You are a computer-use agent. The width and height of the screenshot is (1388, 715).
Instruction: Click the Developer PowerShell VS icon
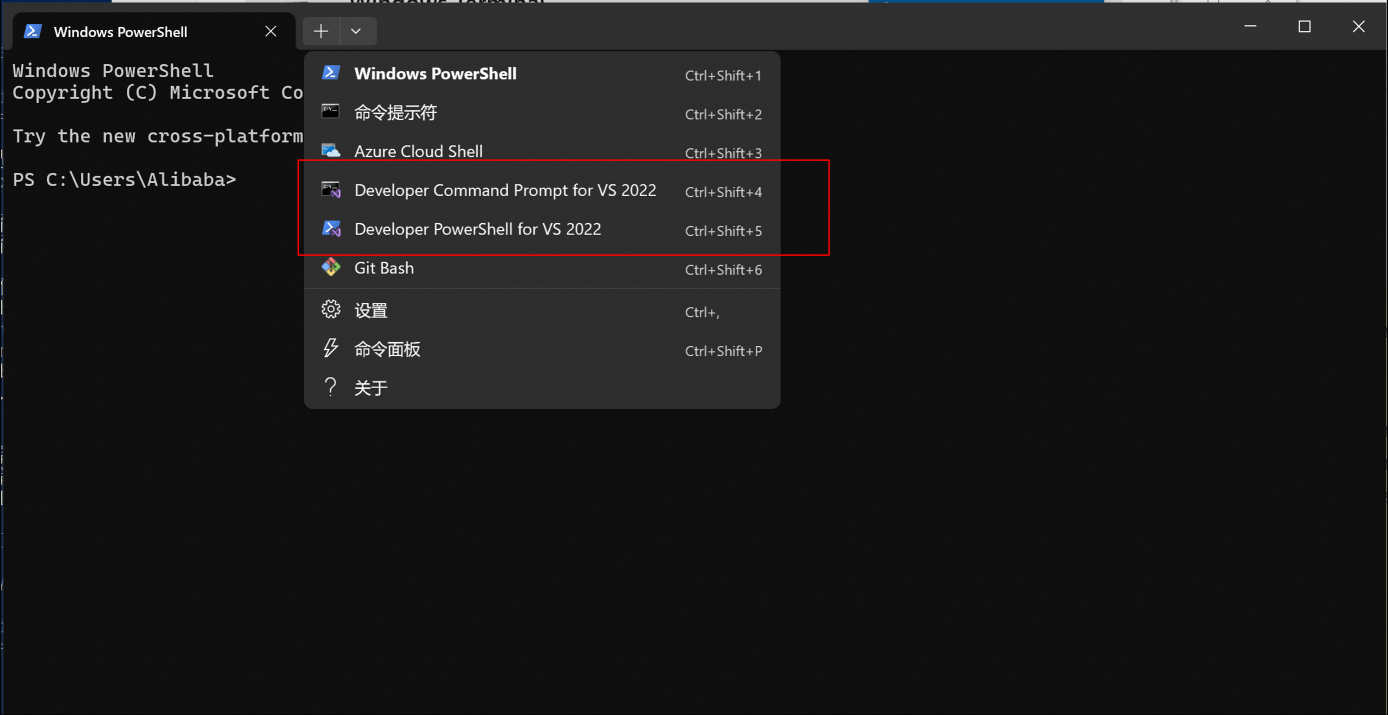[331, 229]
